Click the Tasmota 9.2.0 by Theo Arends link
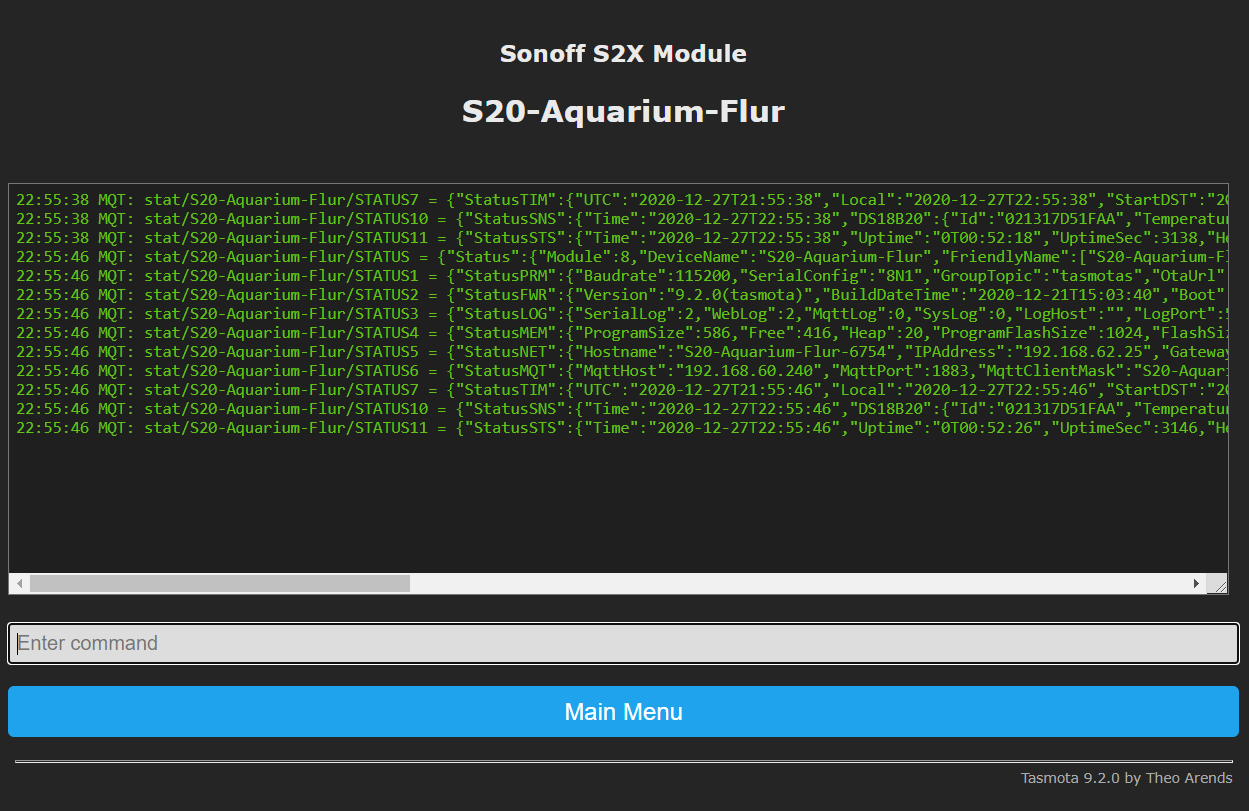1249x811 pixels. pos(1126,778)
